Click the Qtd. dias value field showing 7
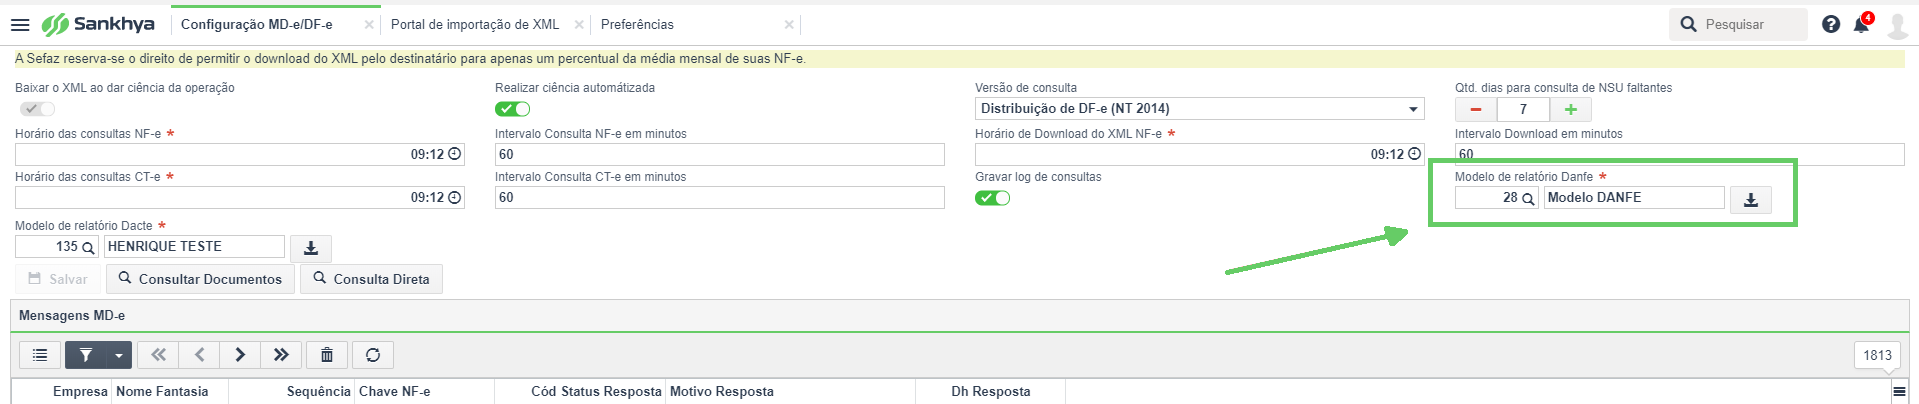This screenshot has width=1919, height=404. (x=1523, y=109)
